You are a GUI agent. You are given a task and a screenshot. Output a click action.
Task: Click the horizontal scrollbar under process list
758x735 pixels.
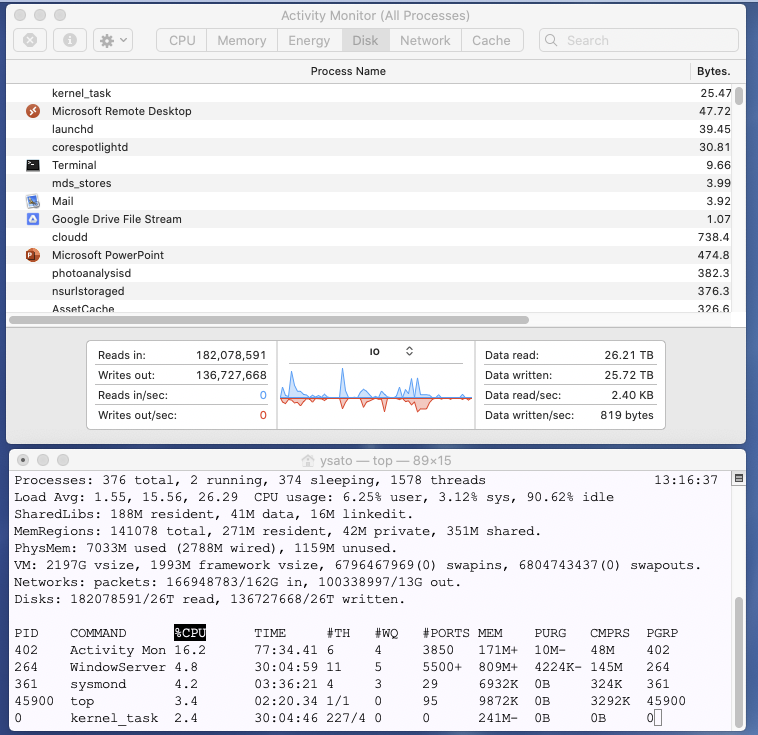coord(268,320)
